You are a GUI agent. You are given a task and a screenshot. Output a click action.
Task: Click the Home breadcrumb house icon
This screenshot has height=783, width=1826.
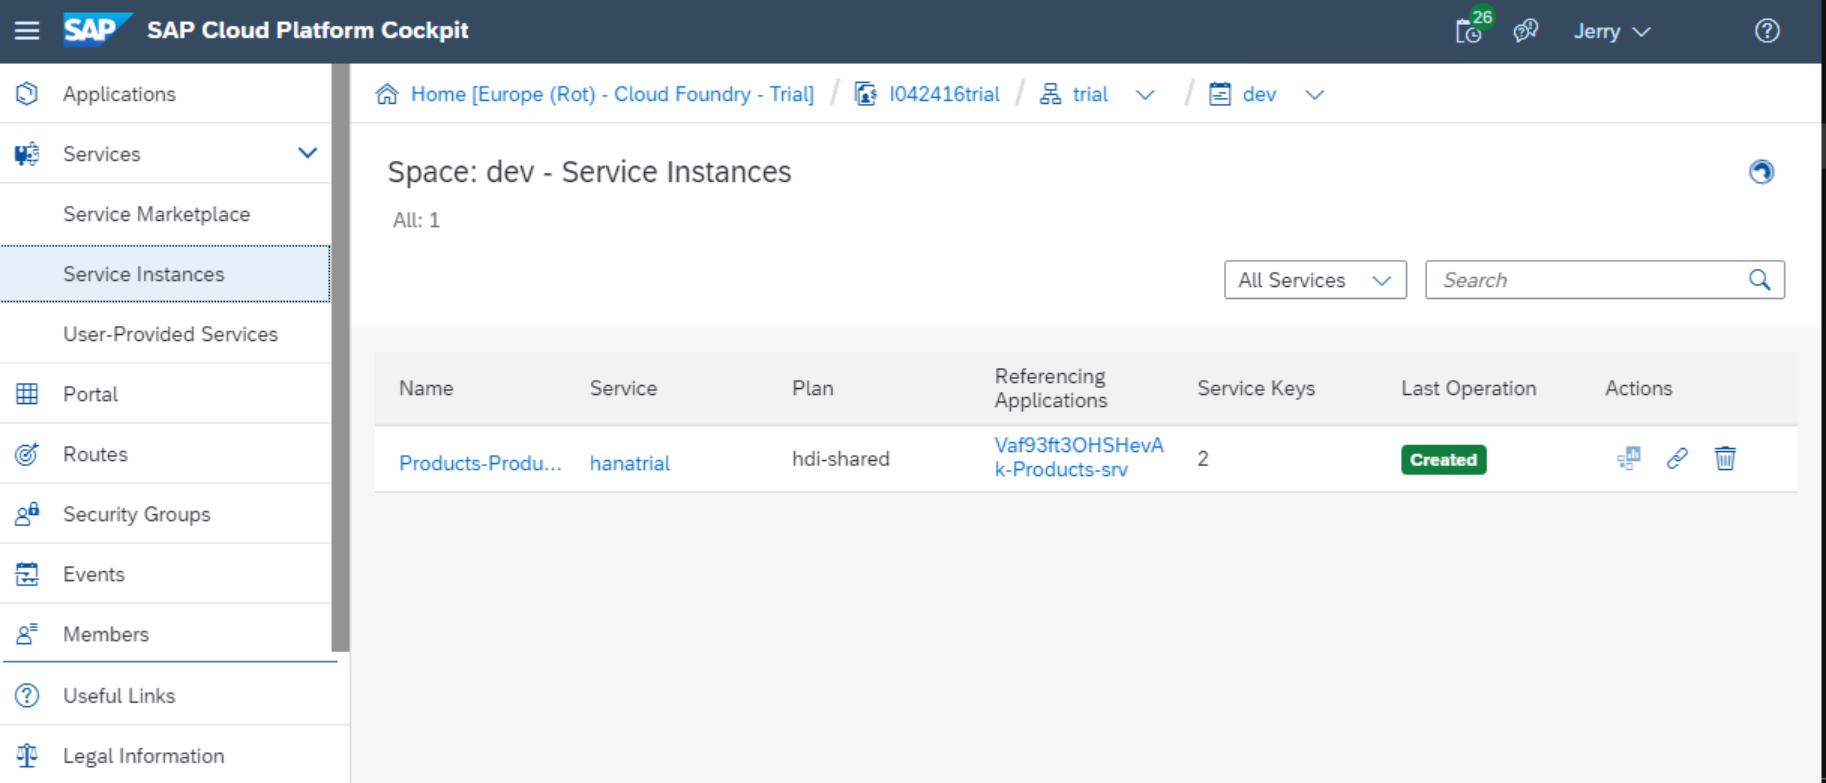[x=387, y=94]
